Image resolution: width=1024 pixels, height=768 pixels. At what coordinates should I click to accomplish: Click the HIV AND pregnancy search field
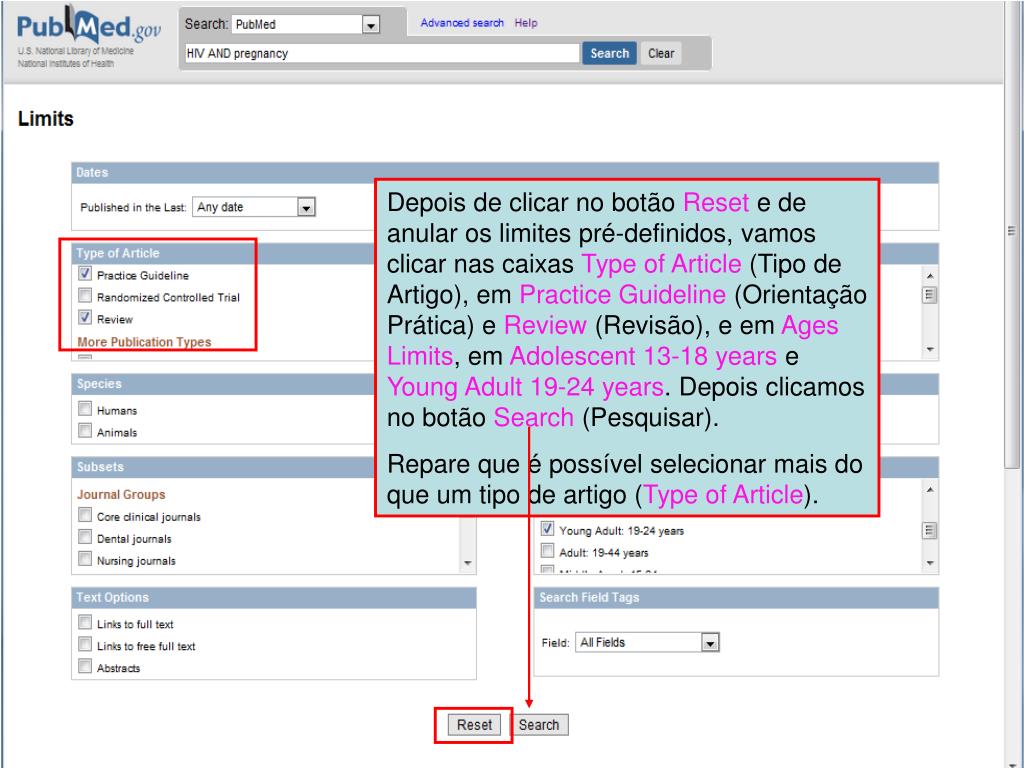pos(382,54)
